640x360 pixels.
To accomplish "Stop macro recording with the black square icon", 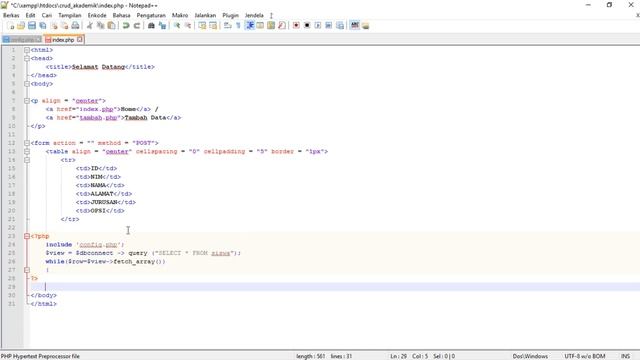I will pos(307,26).
